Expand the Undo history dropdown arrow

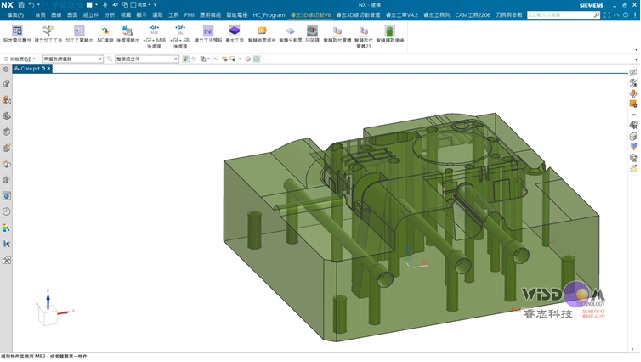coord(38,5)
